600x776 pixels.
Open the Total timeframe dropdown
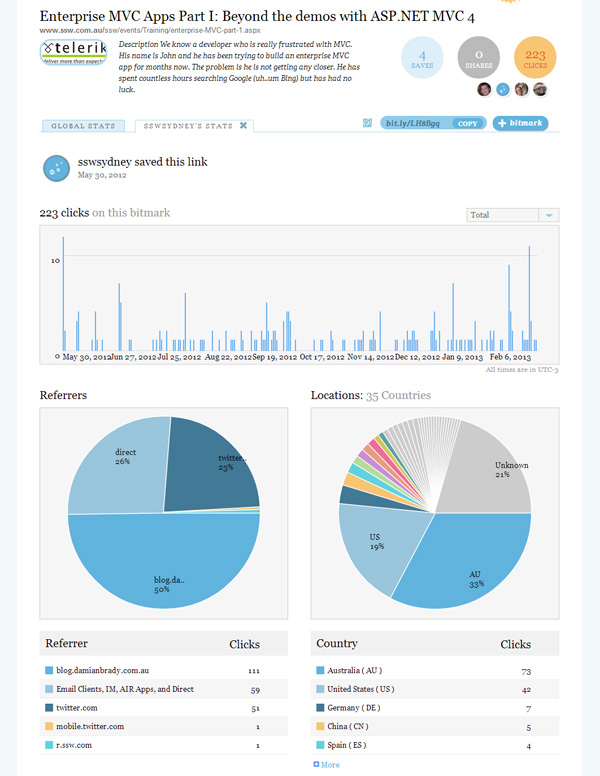512,215
